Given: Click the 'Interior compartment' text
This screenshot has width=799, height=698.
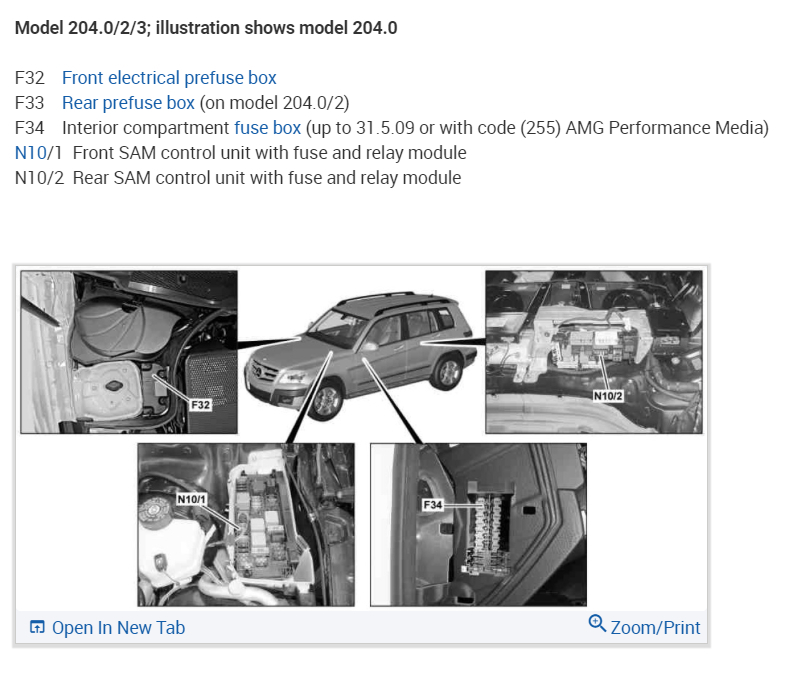Looking at the screenshot, I should point(146,128).
